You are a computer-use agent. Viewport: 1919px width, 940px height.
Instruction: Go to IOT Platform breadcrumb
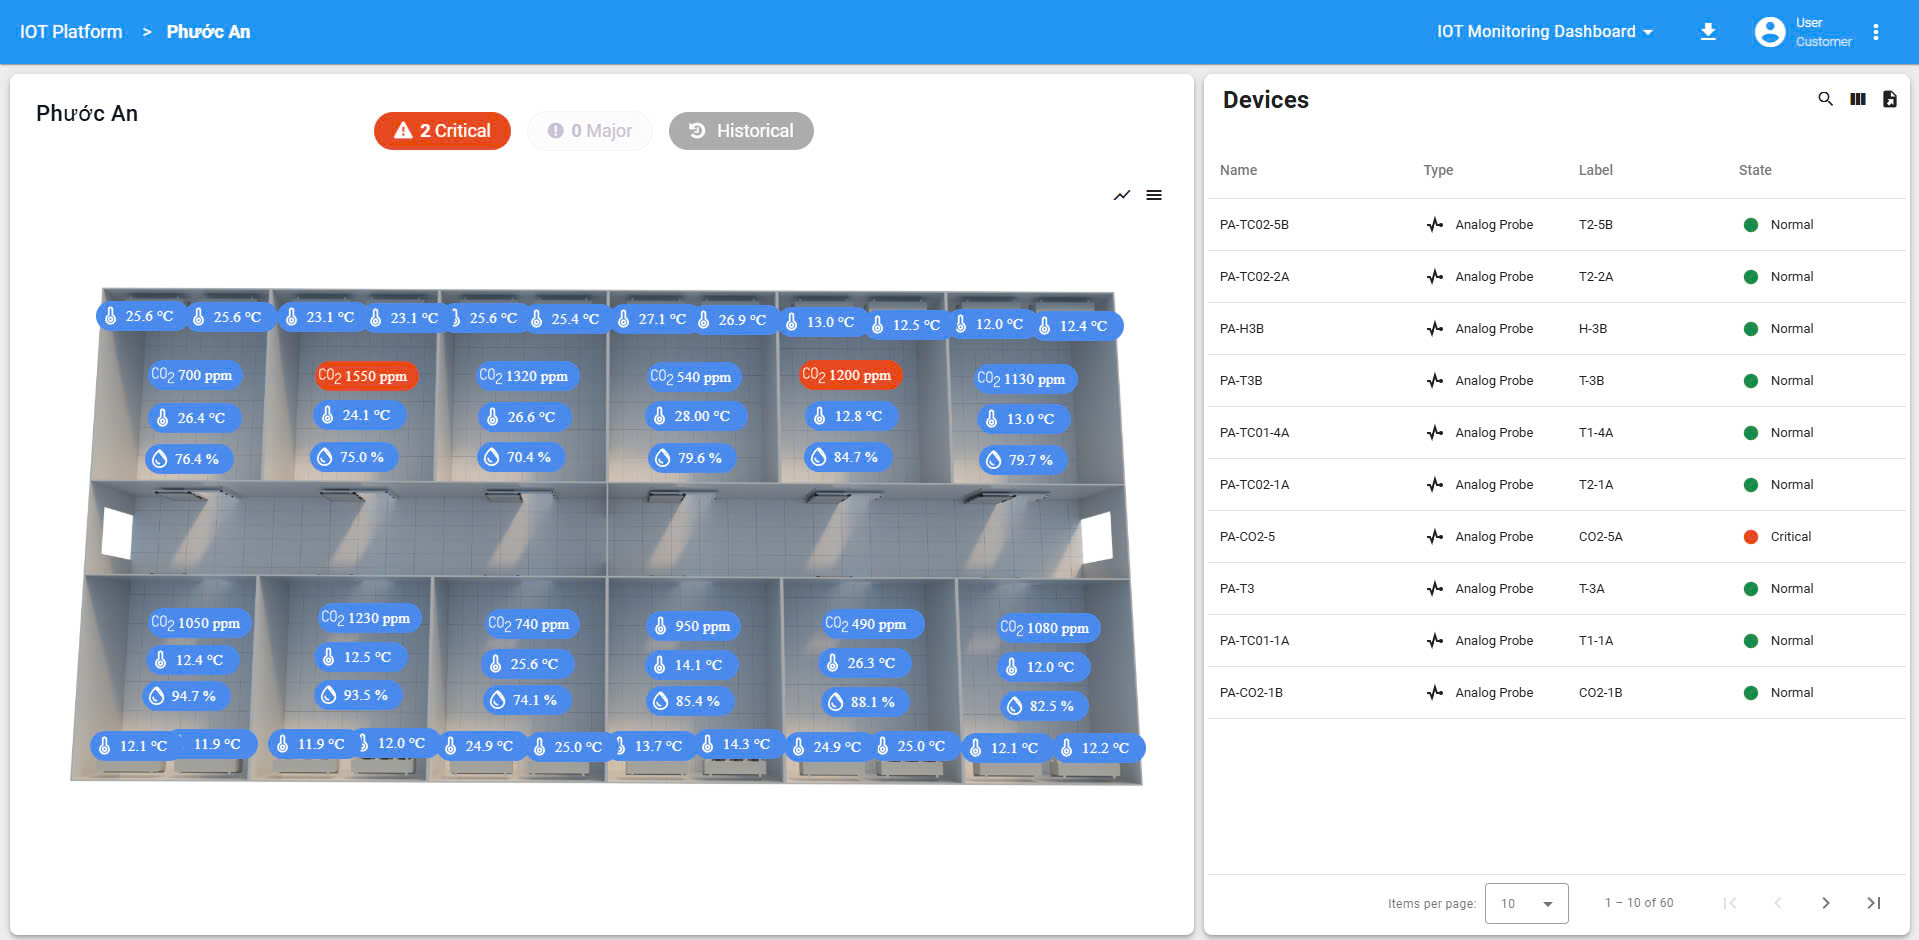tap(71, 32)
